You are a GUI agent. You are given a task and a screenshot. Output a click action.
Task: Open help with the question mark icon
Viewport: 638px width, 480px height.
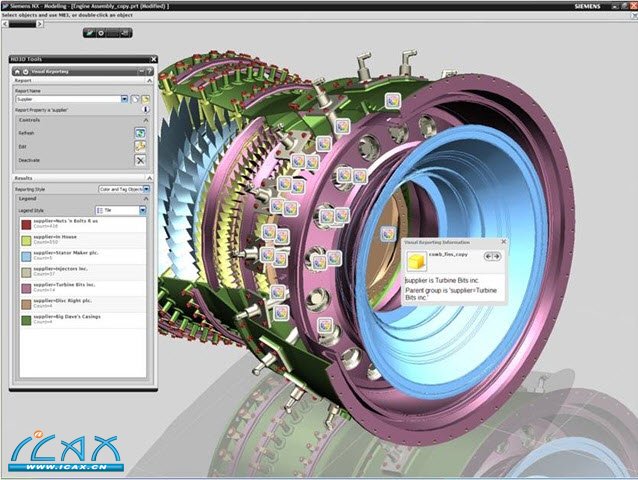pyautogui.click(x=149, y=72)
